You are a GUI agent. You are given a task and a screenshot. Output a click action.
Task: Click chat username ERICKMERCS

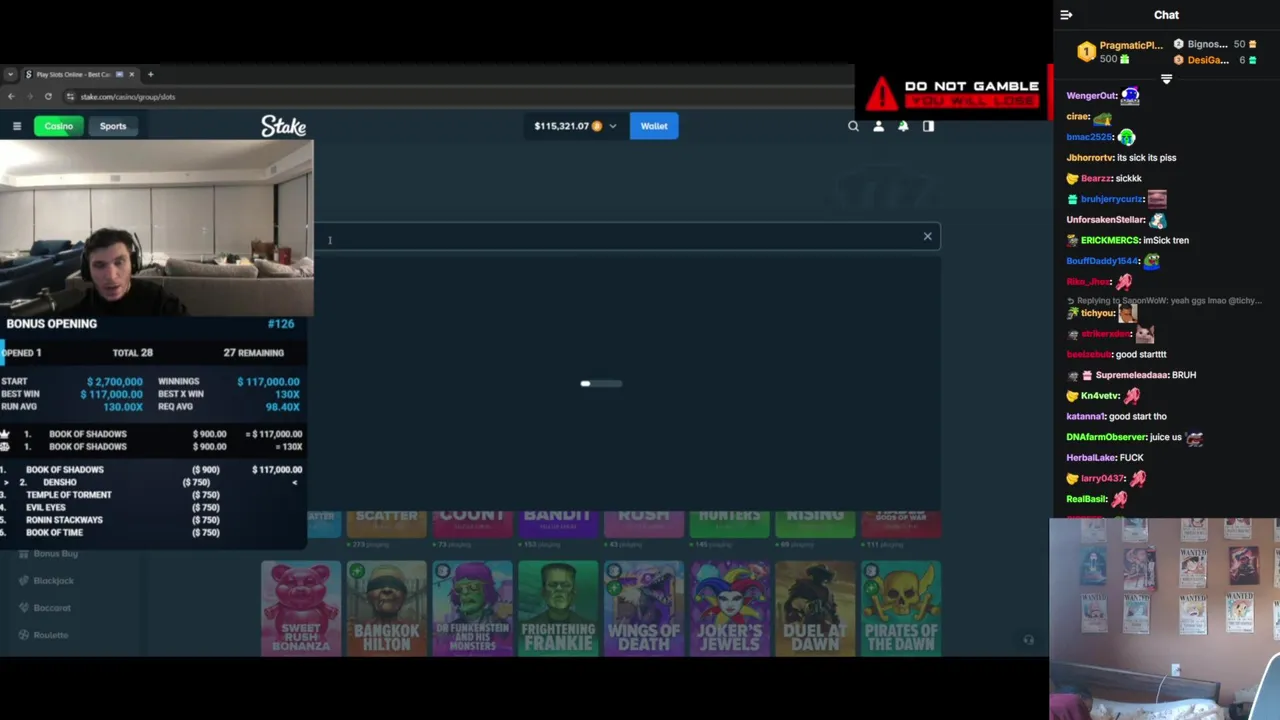(1110, 241)
